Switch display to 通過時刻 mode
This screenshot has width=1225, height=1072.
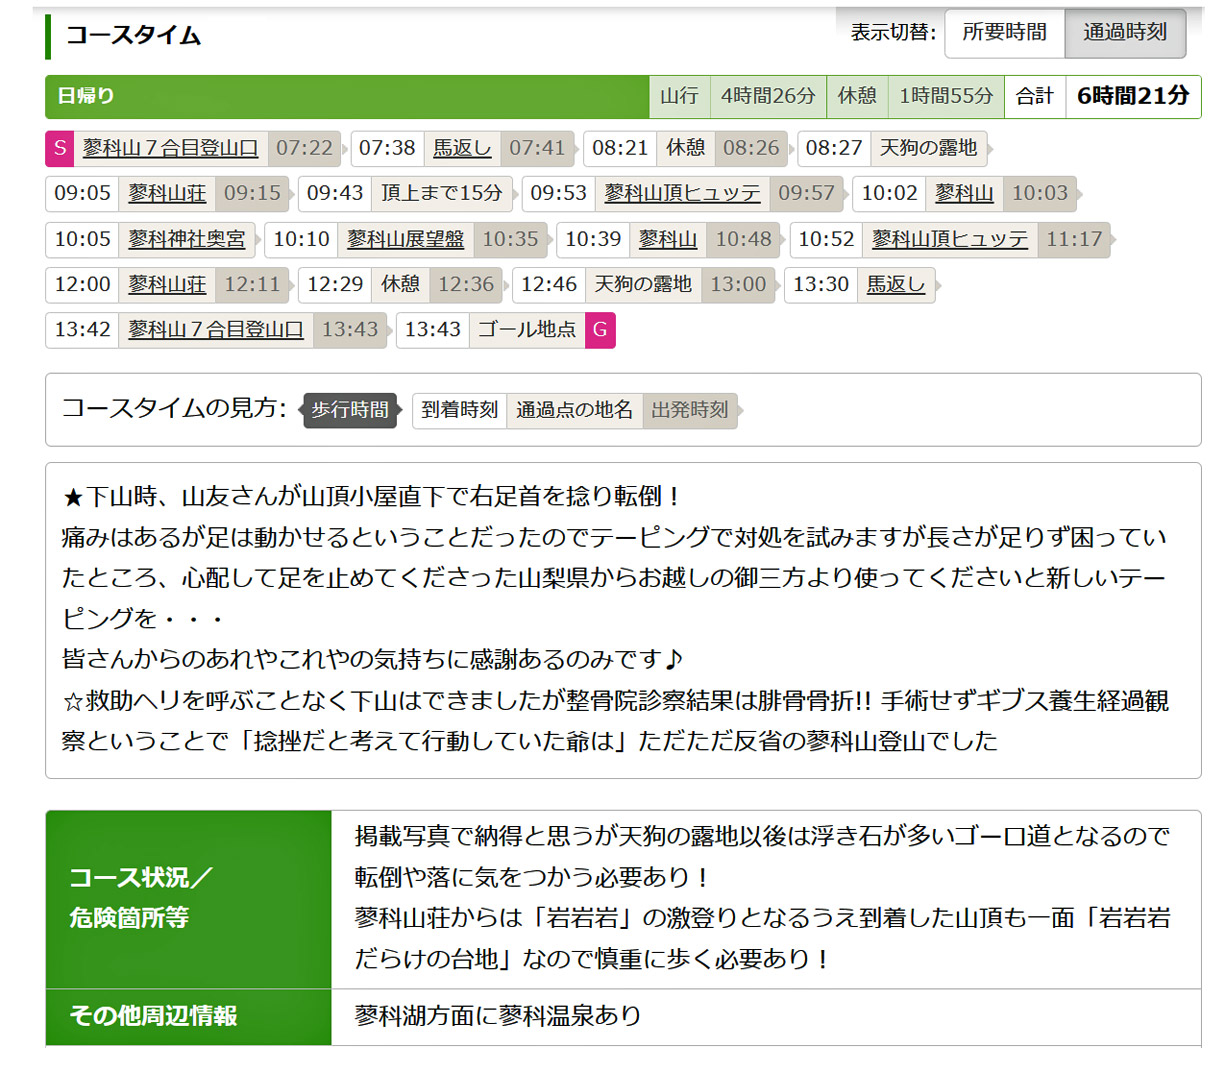coord(1125,33)
